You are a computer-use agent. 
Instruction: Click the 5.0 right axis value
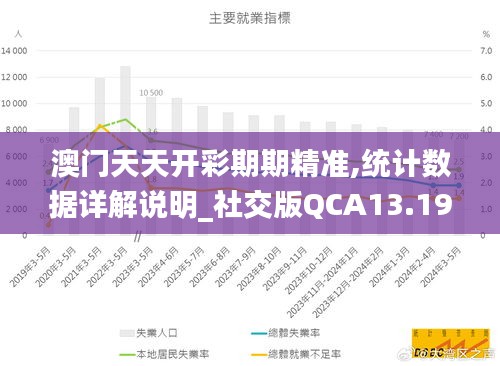486,104
